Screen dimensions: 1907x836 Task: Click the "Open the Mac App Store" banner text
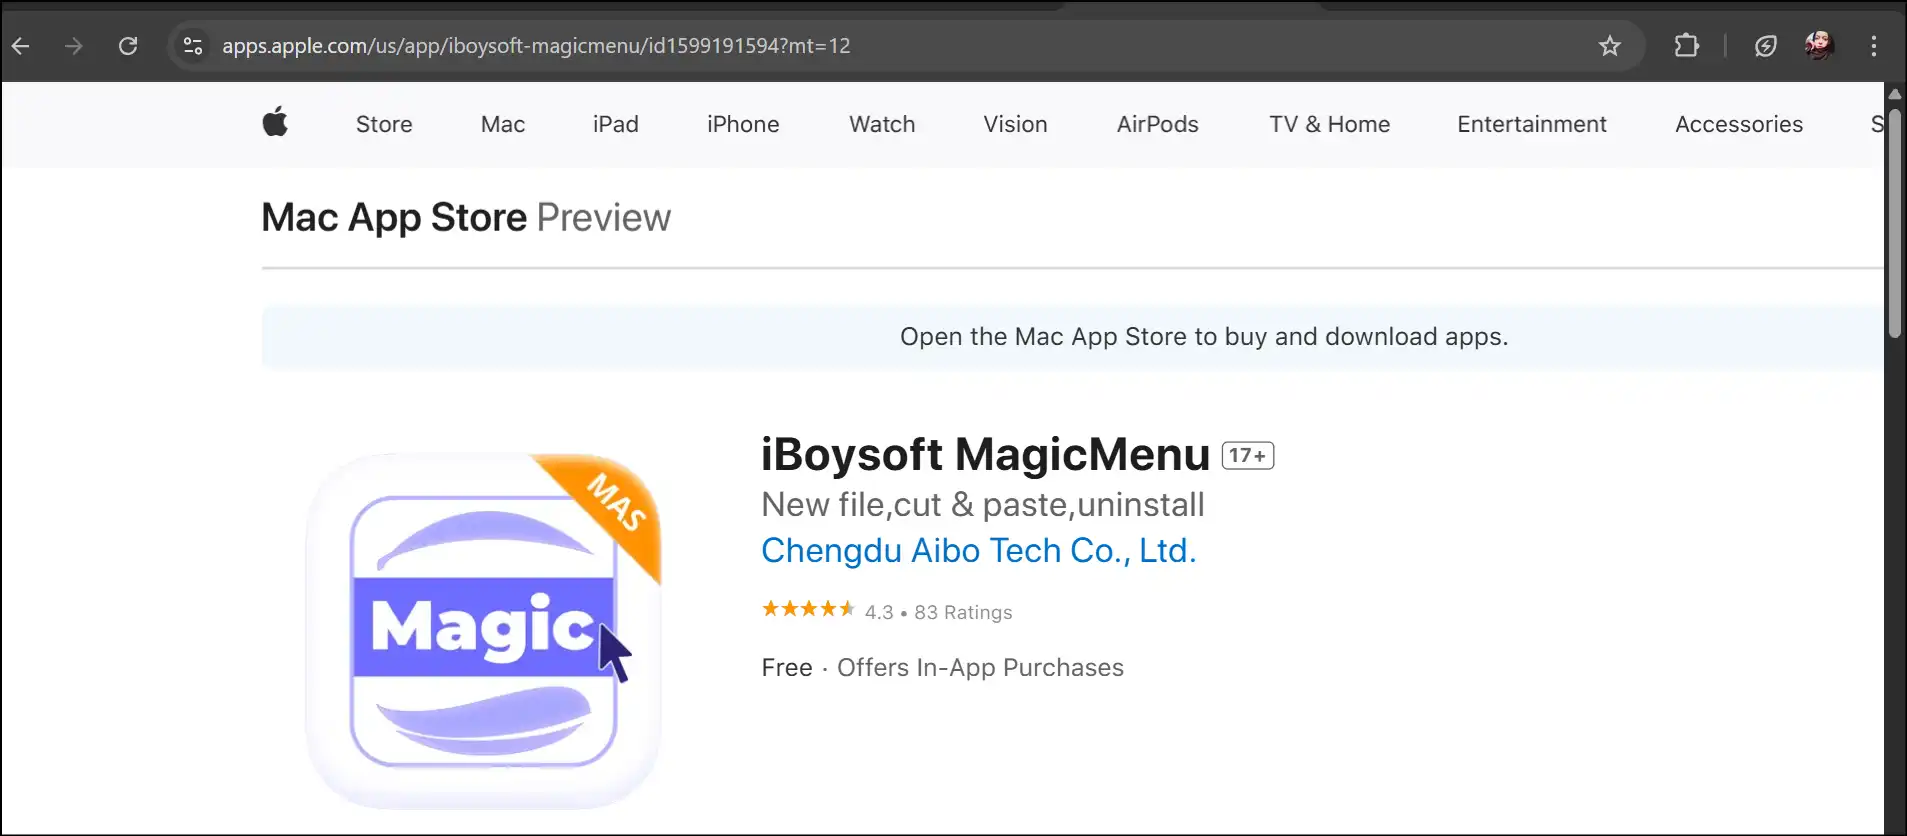(x=1204, y=337)
